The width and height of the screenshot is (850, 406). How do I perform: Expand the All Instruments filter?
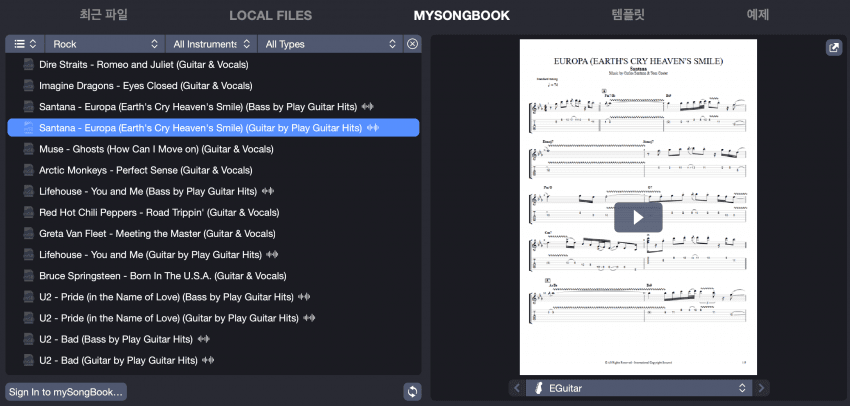(211, 44)
